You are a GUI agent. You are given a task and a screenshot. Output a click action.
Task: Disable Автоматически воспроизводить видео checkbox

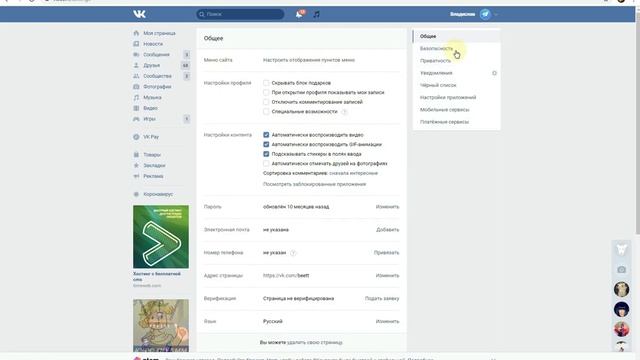click(266, 135)
